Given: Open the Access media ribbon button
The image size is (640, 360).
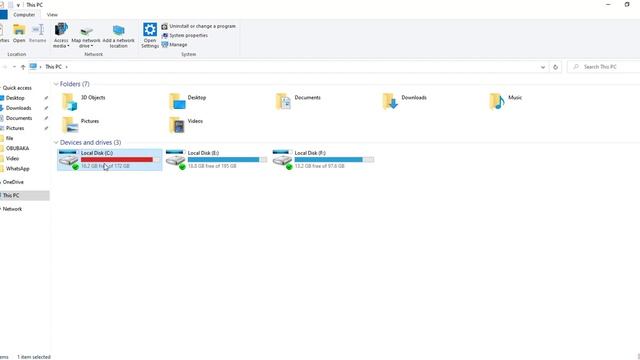Looking at the screenshot, I should point(61,36).
